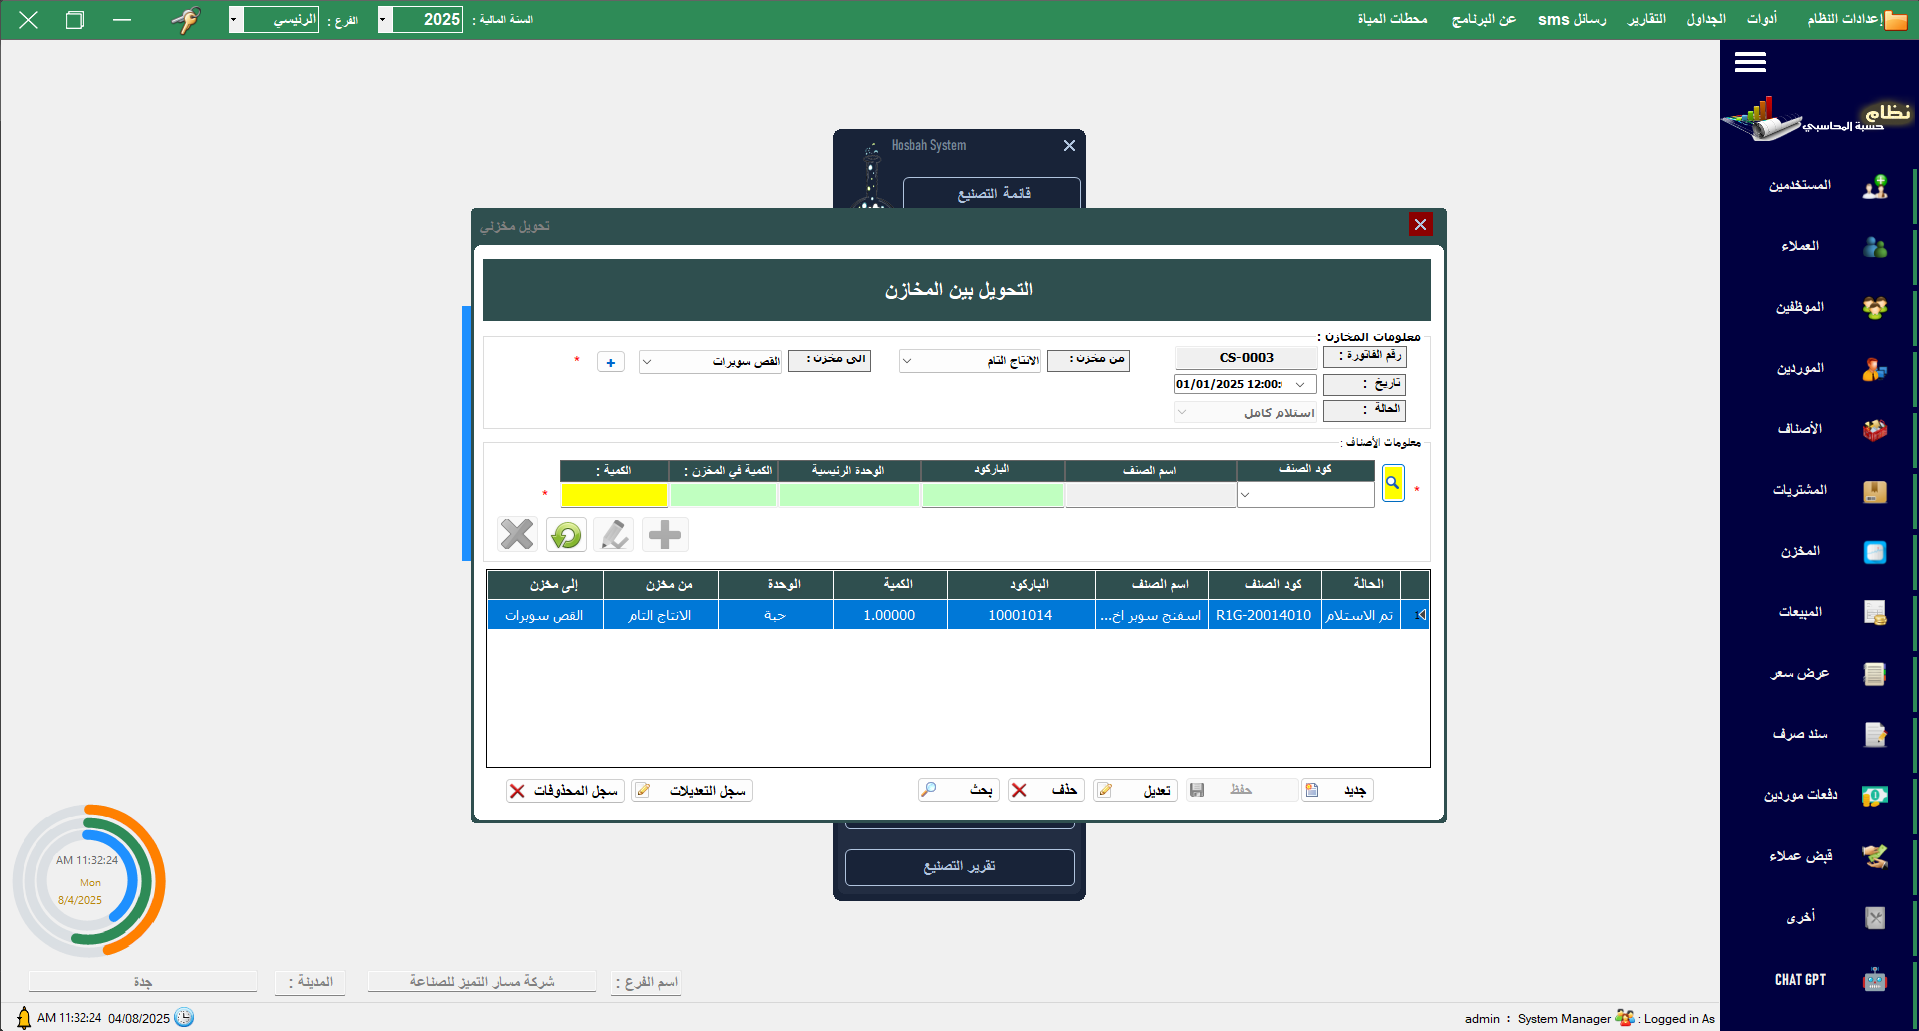1919x1031 pixels.
Task: Open the reports (التقارير) menu
Action: coord(1646,20)
